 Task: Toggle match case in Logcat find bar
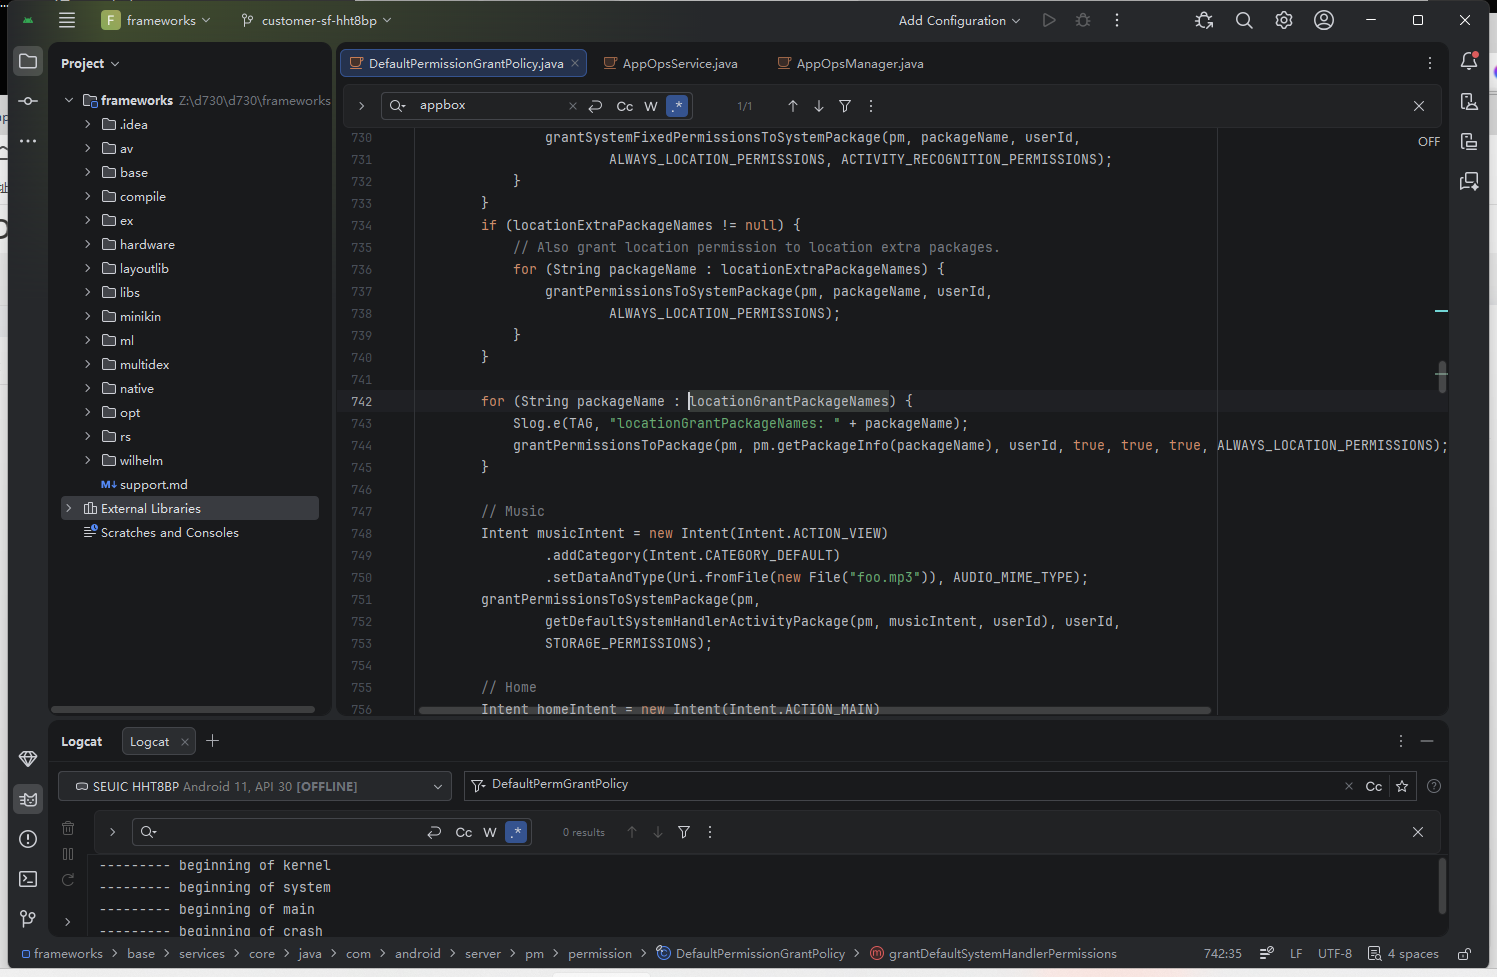pos(464,832)
